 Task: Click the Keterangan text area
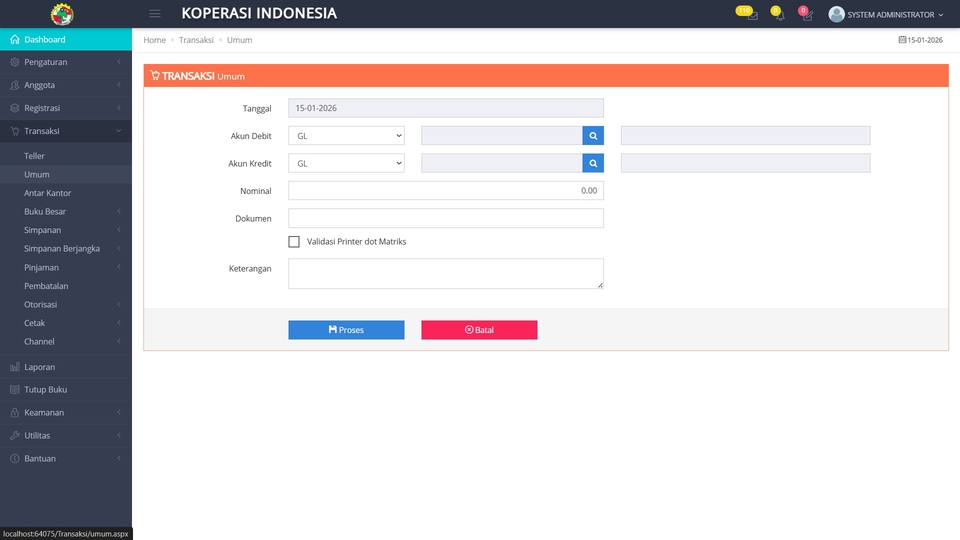(x=446, y=273)
